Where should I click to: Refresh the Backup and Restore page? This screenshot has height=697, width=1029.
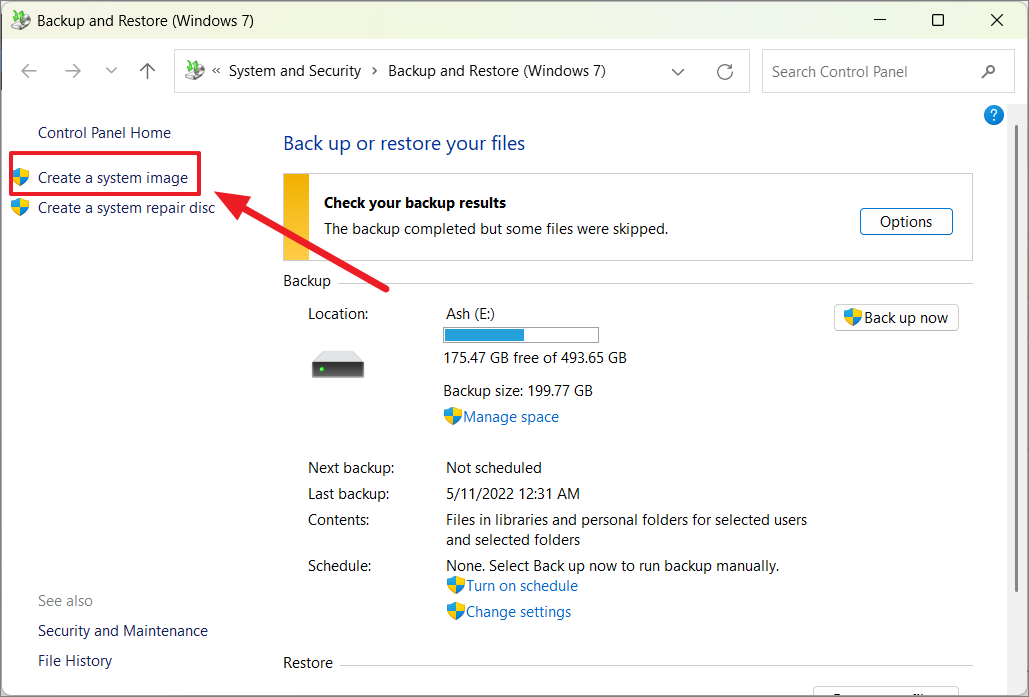coord(724,72)
